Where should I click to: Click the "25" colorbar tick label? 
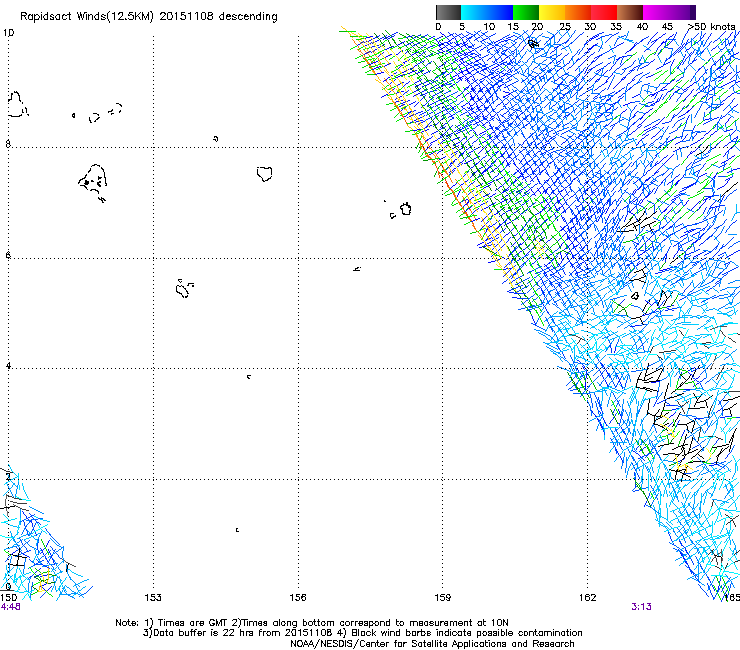564,27
